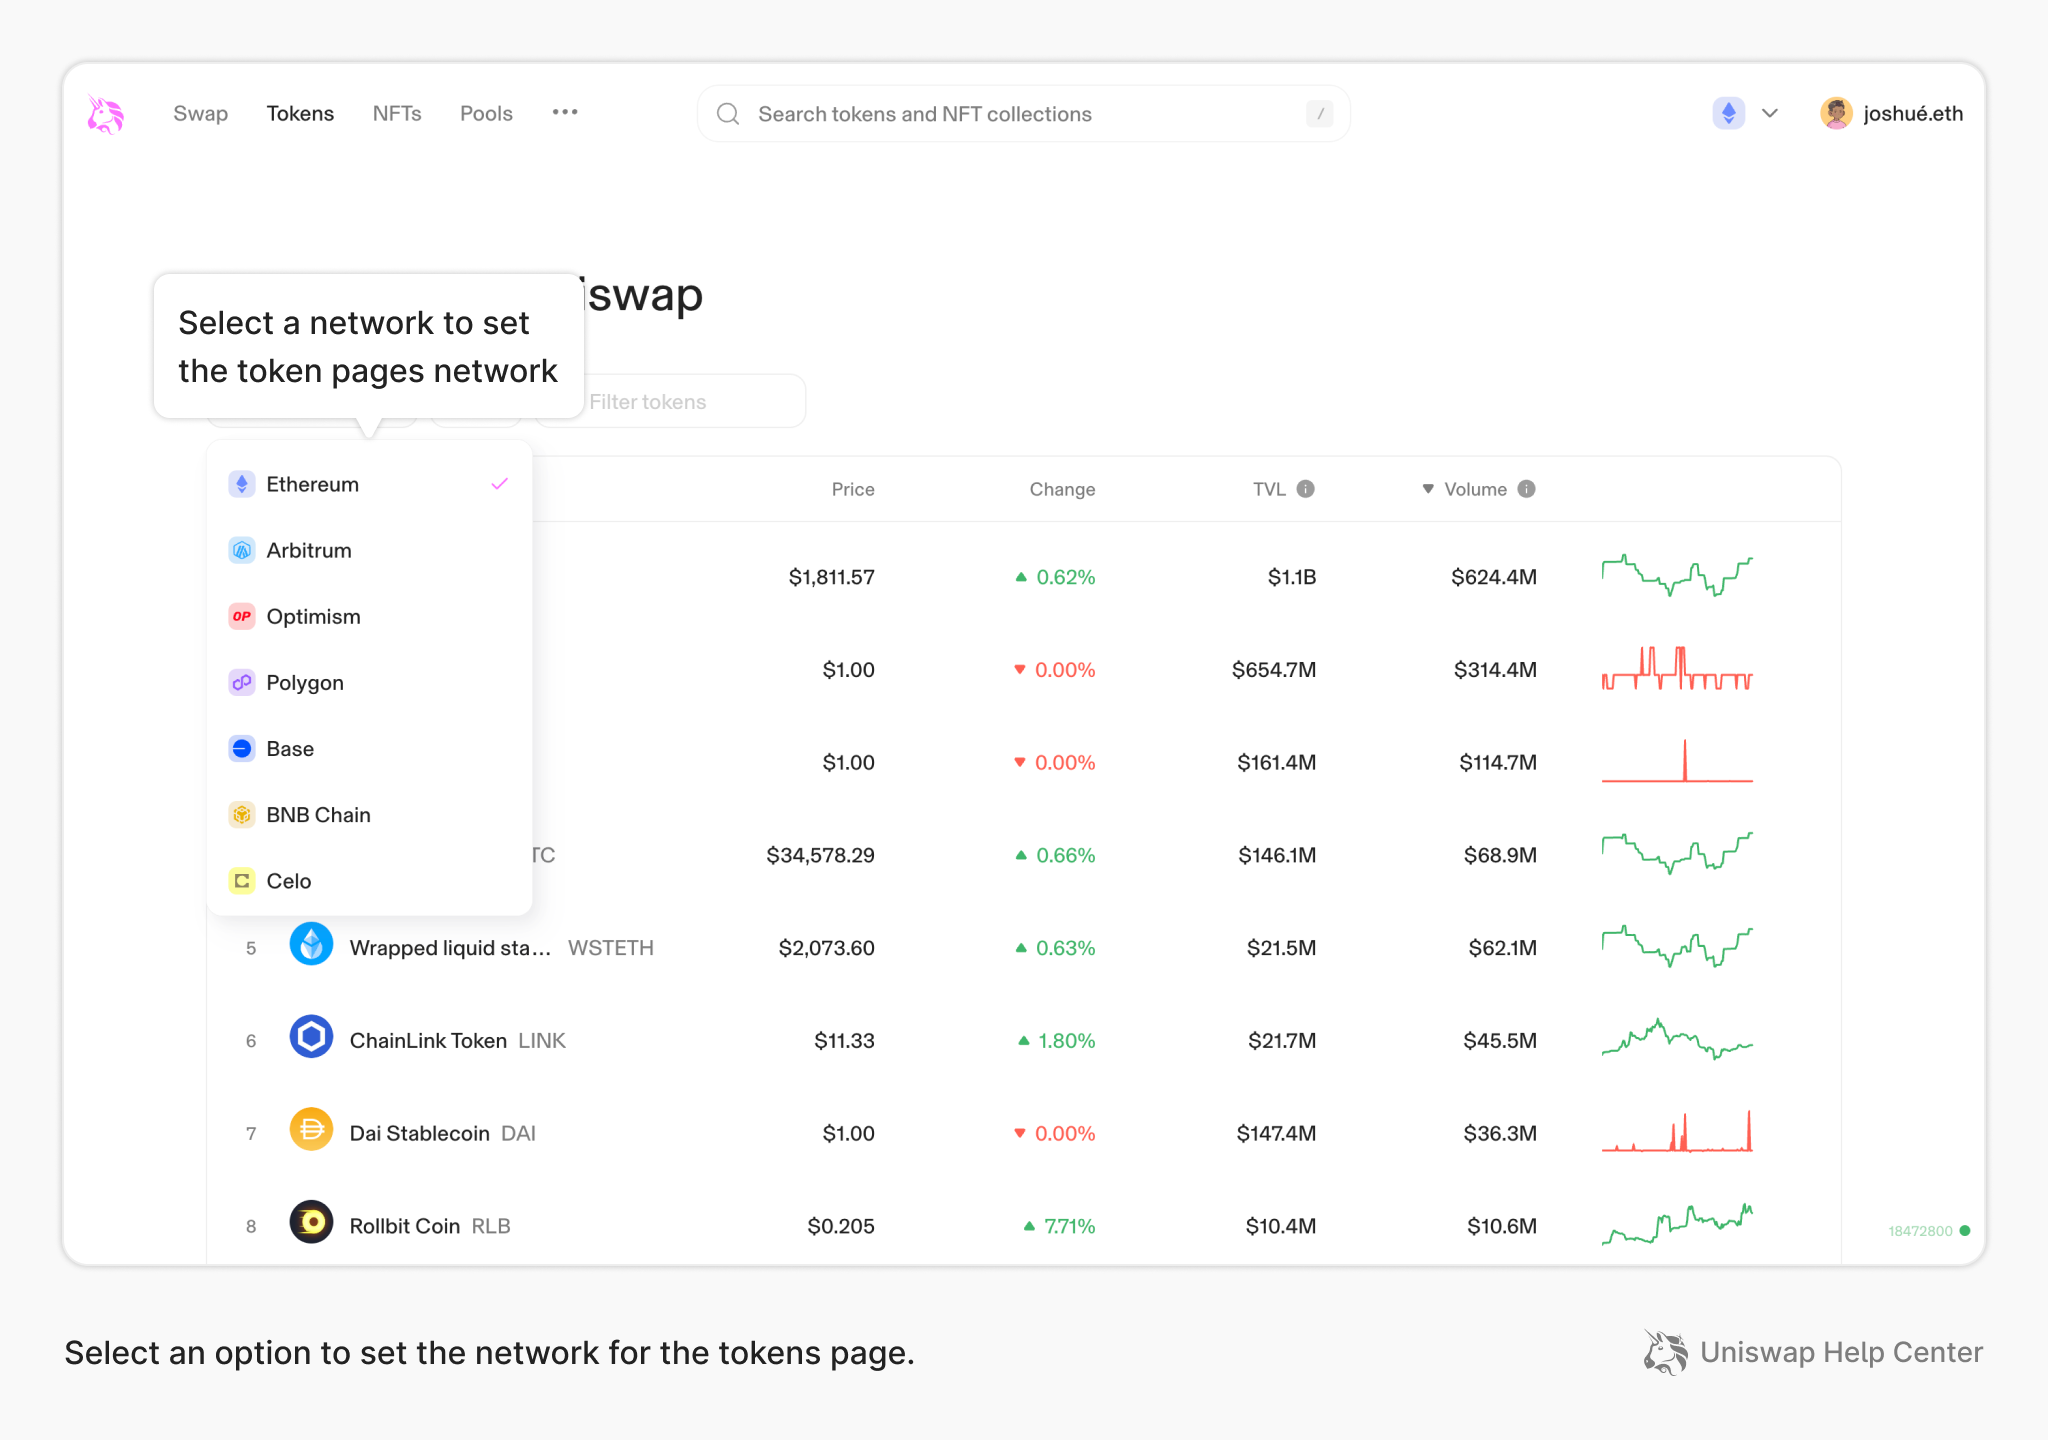Click the Ethereum selected checkmark
Screen dimensions: 2048x1440
pos(500,484)
